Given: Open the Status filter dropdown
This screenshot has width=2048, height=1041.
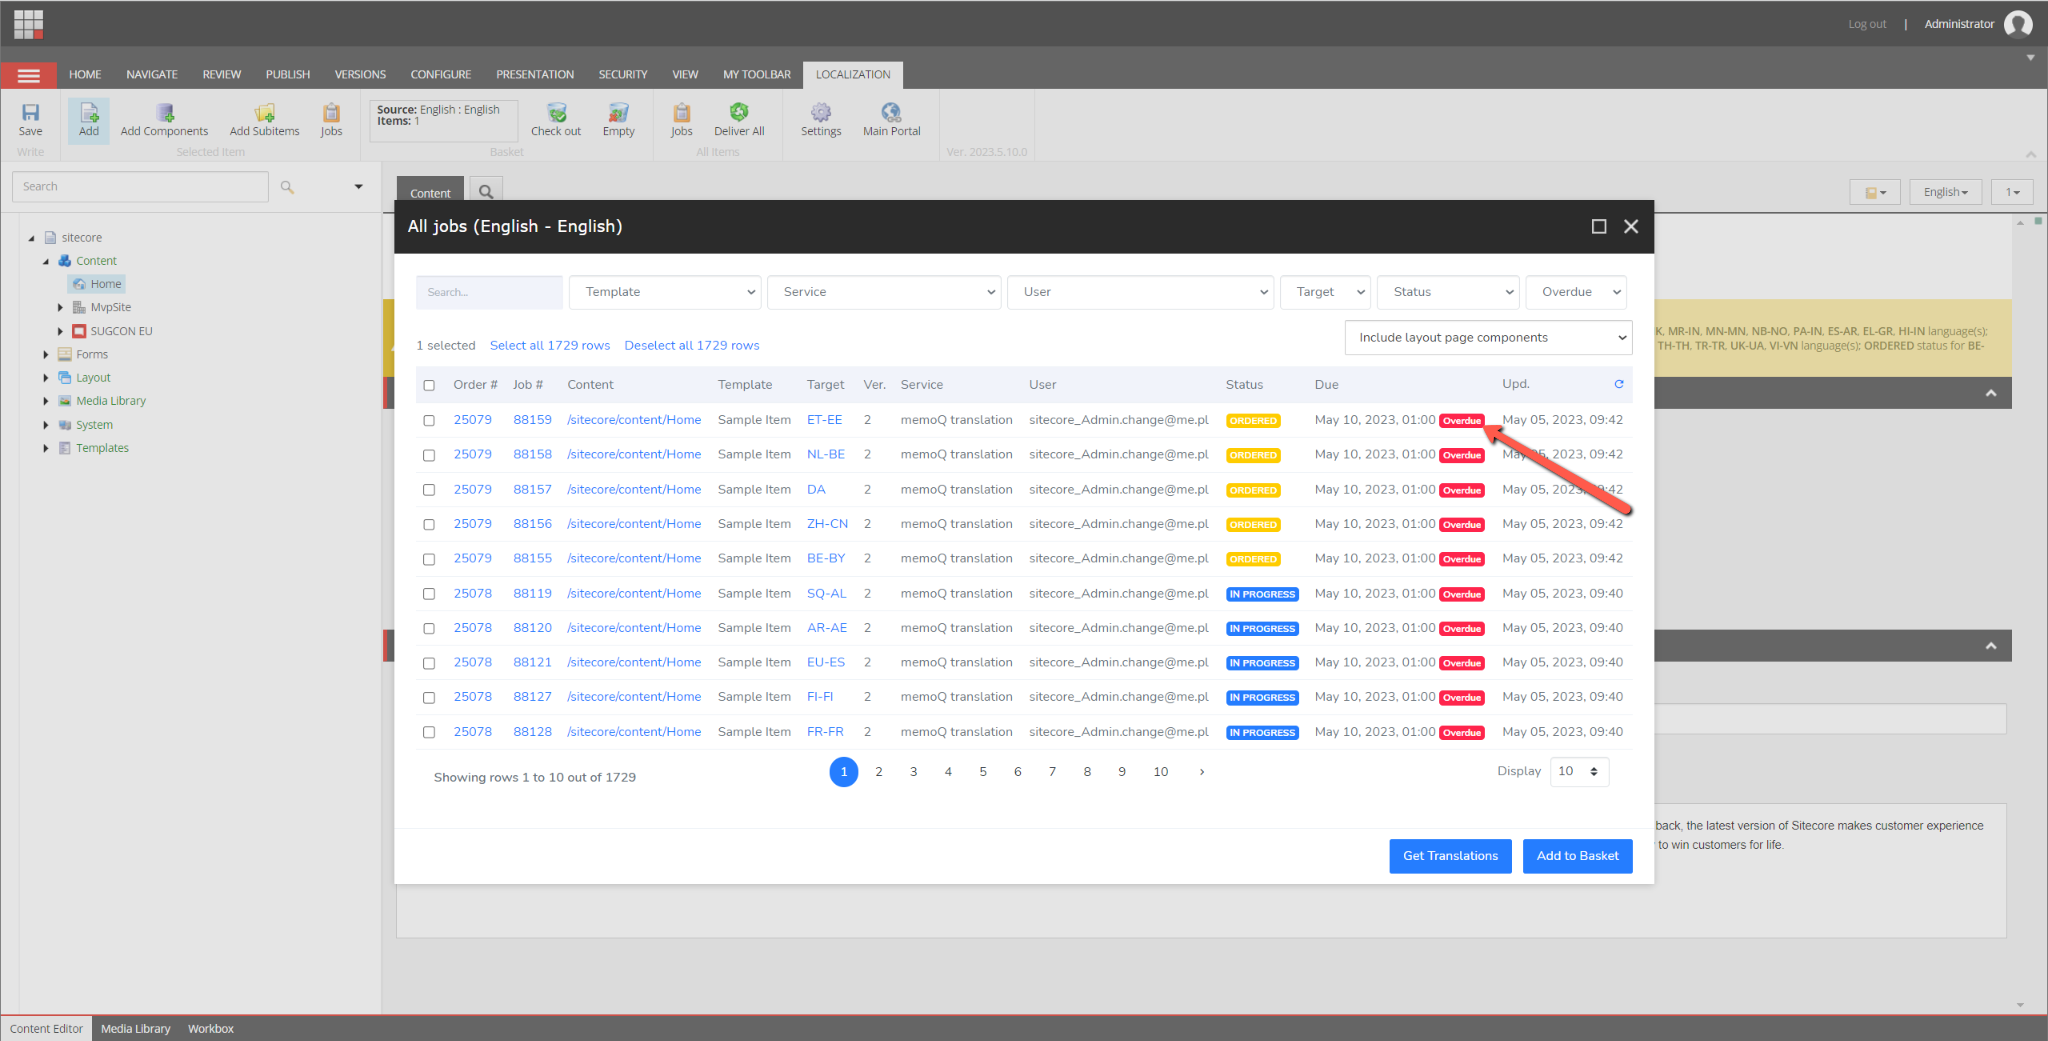Looking at the screenshot, I should (1448, 292).
